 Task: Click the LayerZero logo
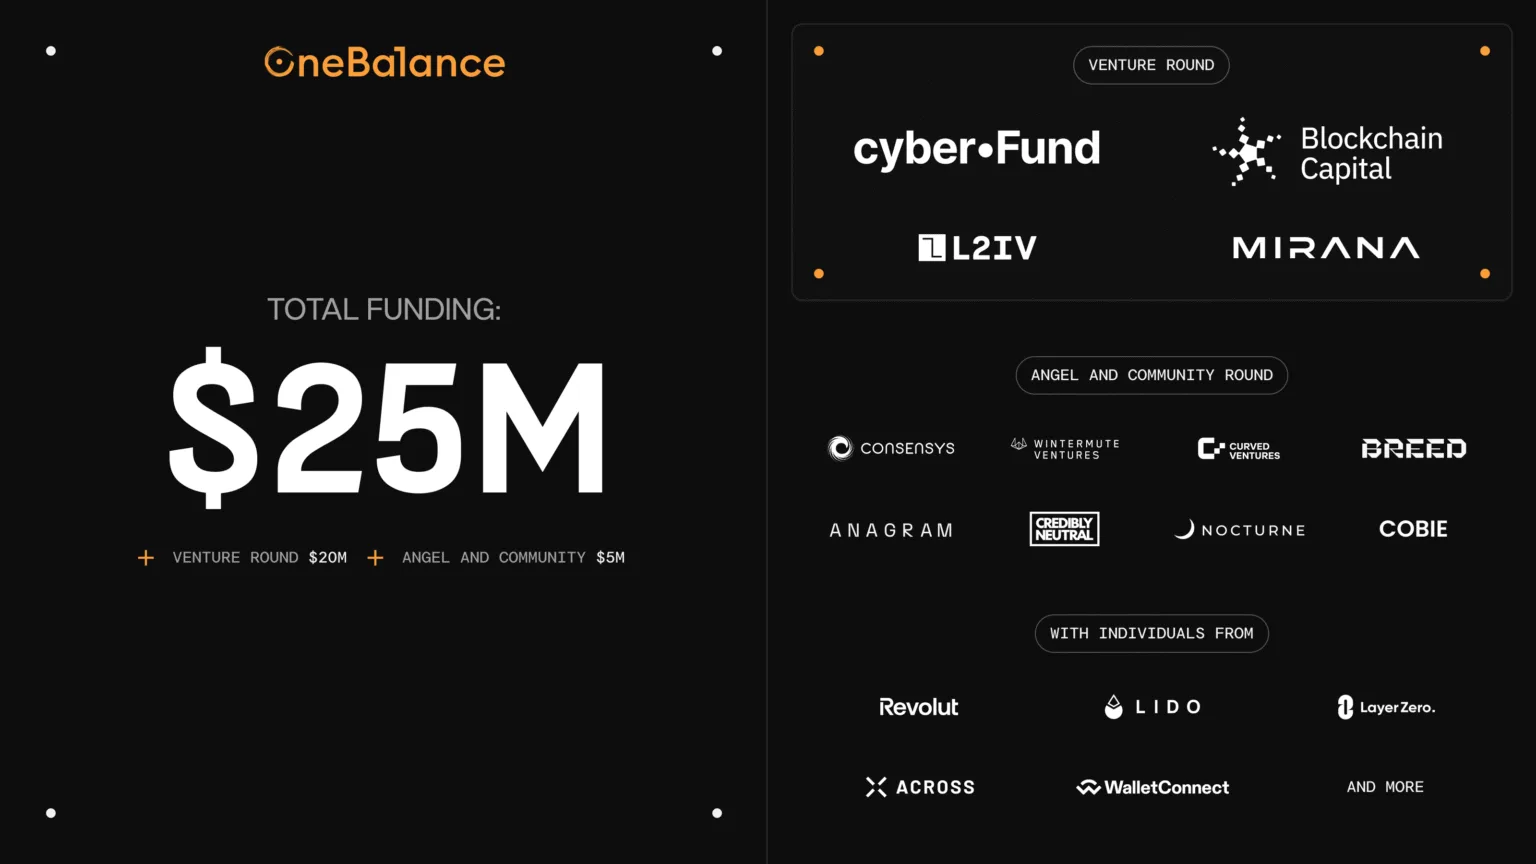1386,707
